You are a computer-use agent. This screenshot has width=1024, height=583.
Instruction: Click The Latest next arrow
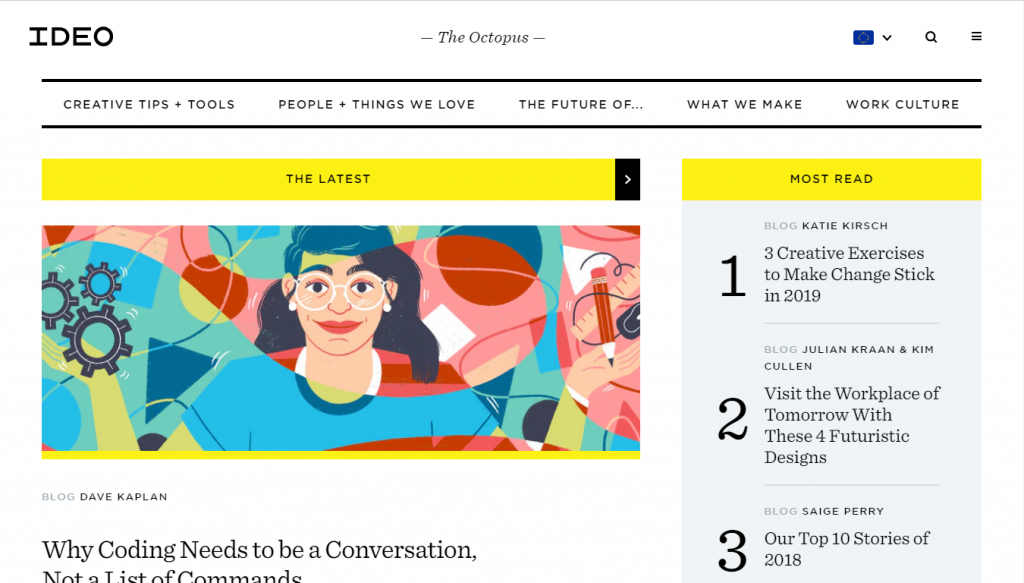[627, 179]
